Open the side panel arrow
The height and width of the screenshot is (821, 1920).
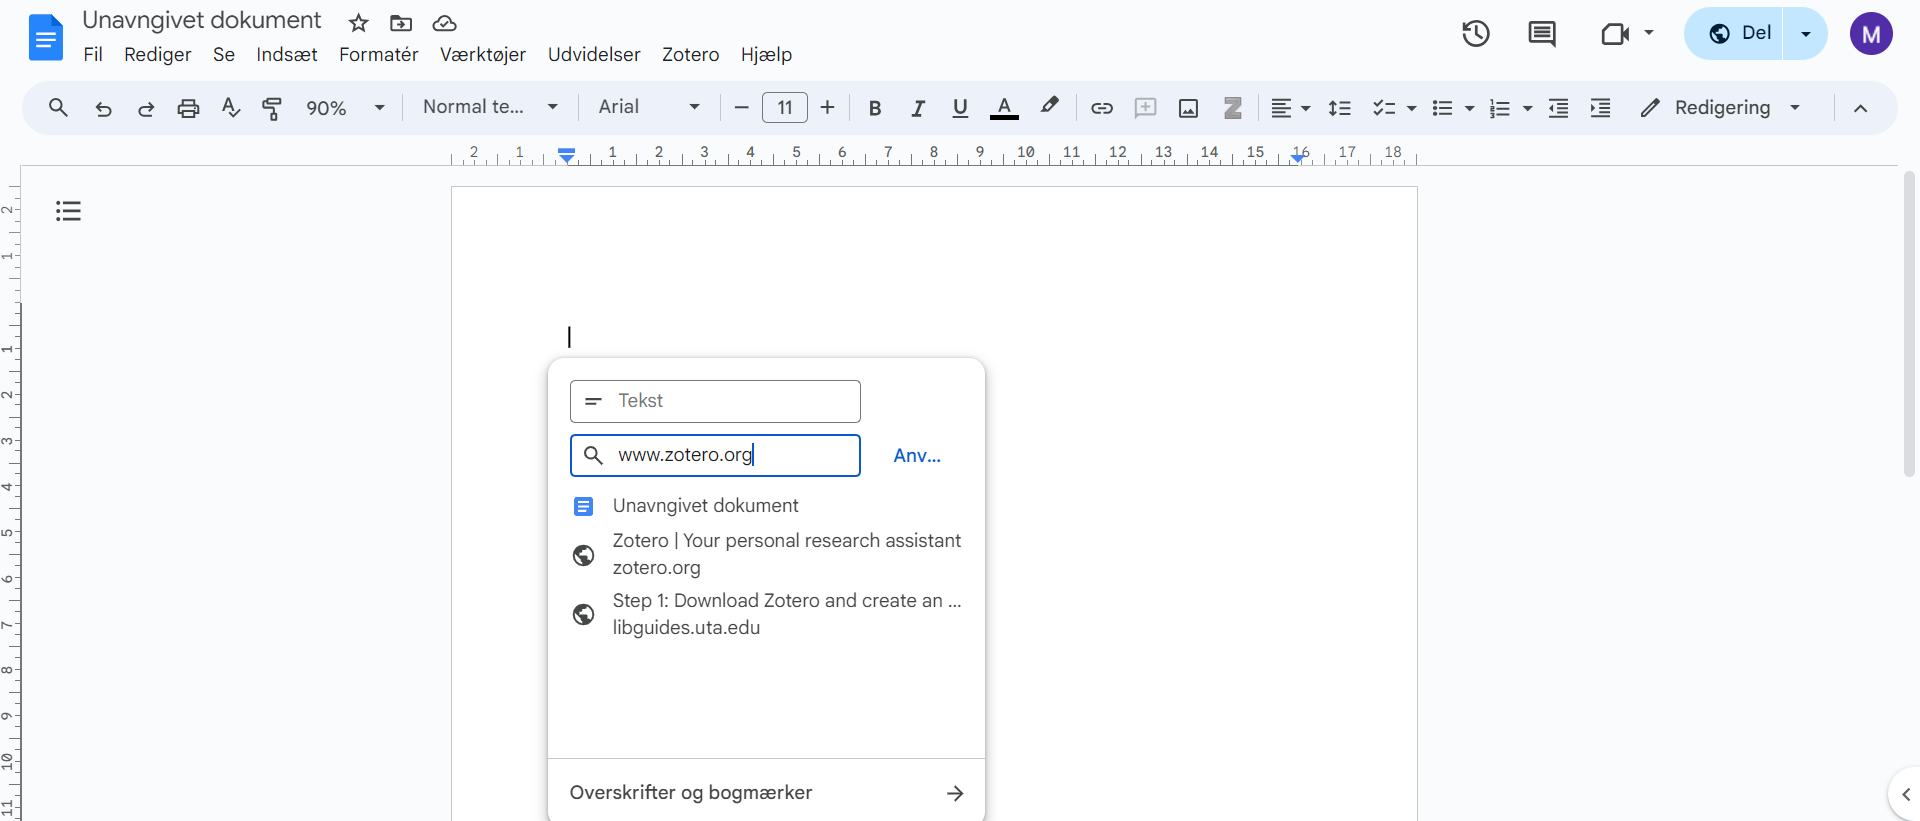1905,794
